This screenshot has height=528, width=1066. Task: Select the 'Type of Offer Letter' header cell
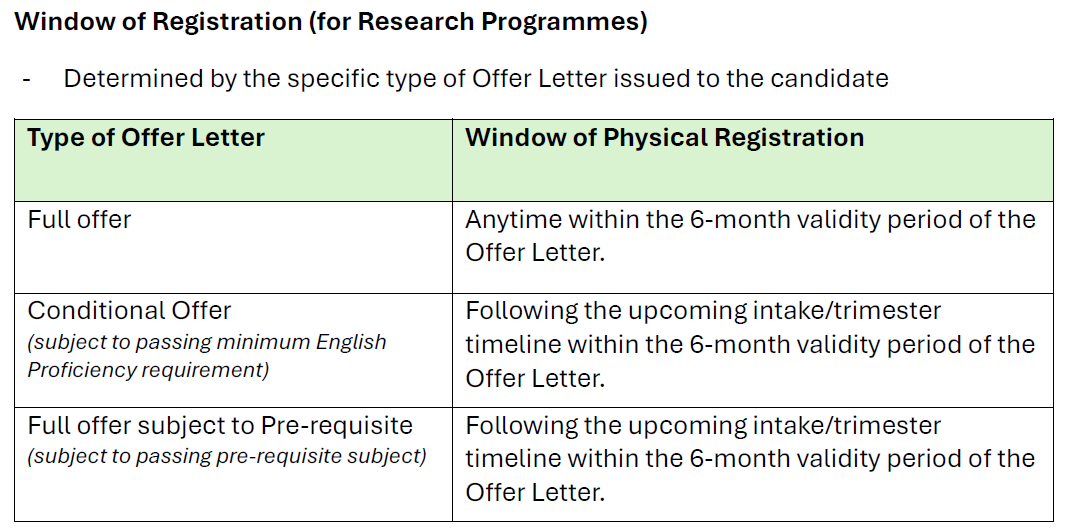tap(234, 160)
